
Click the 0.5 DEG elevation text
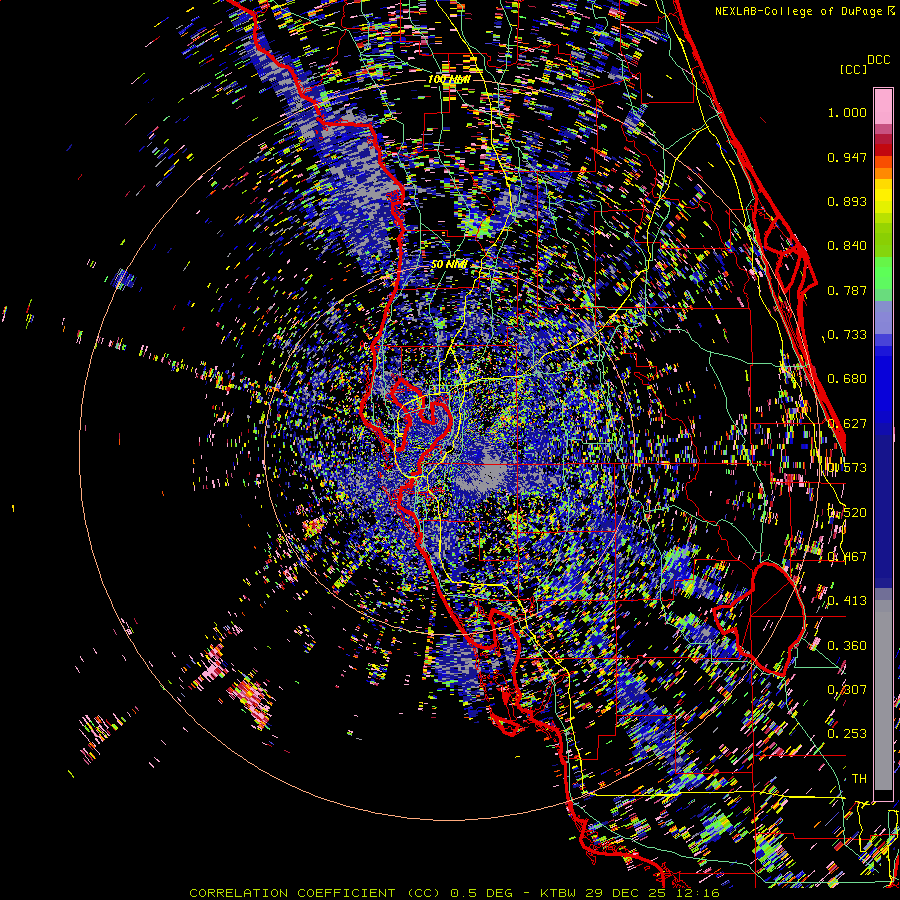(x=480, y=893)
